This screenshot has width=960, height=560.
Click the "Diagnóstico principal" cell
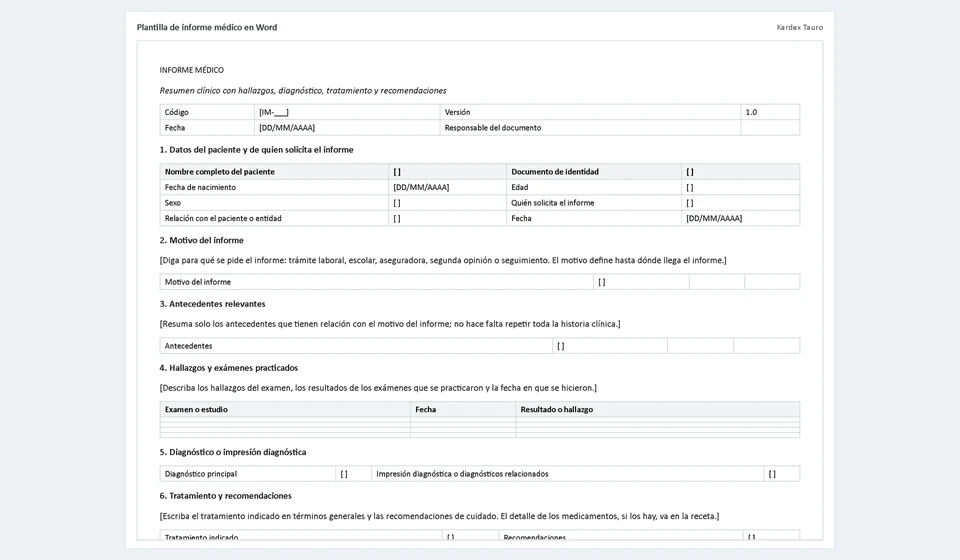click(x=247, y=474)
